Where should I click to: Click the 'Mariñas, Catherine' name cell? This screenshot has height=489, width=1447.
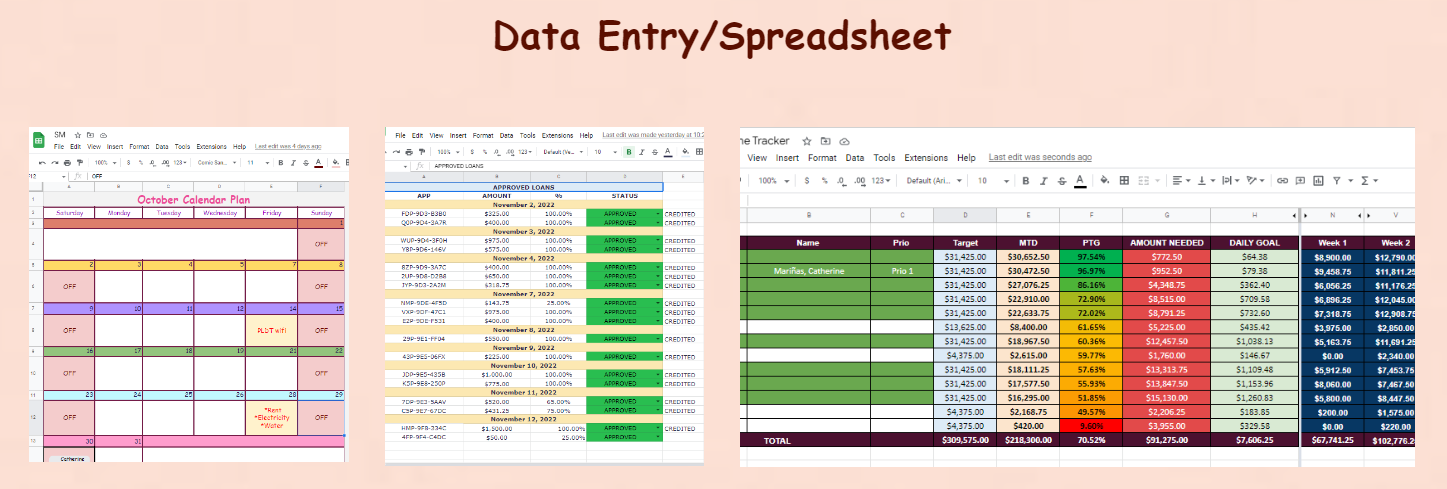pyautogui.click(x=808, y=271)
